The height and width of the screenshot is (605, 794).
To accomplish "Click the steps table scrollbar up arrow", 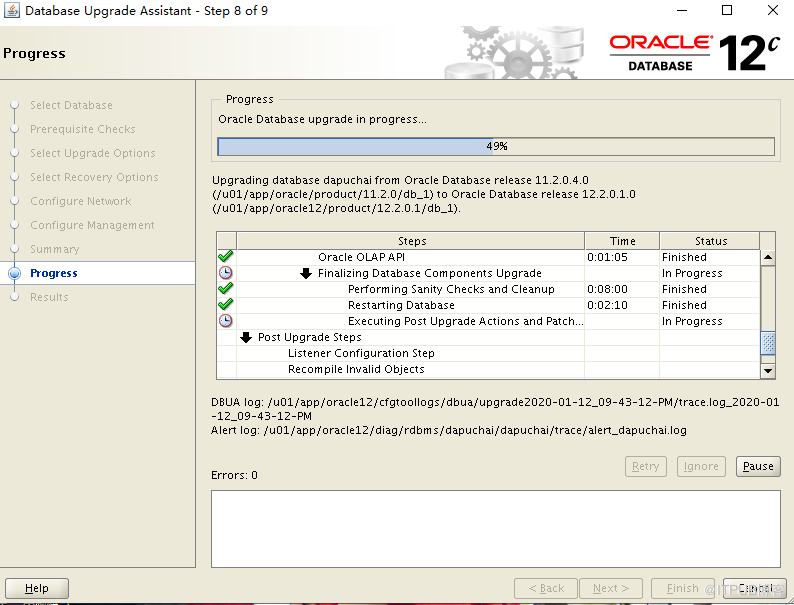I will (x=768, y=257).
